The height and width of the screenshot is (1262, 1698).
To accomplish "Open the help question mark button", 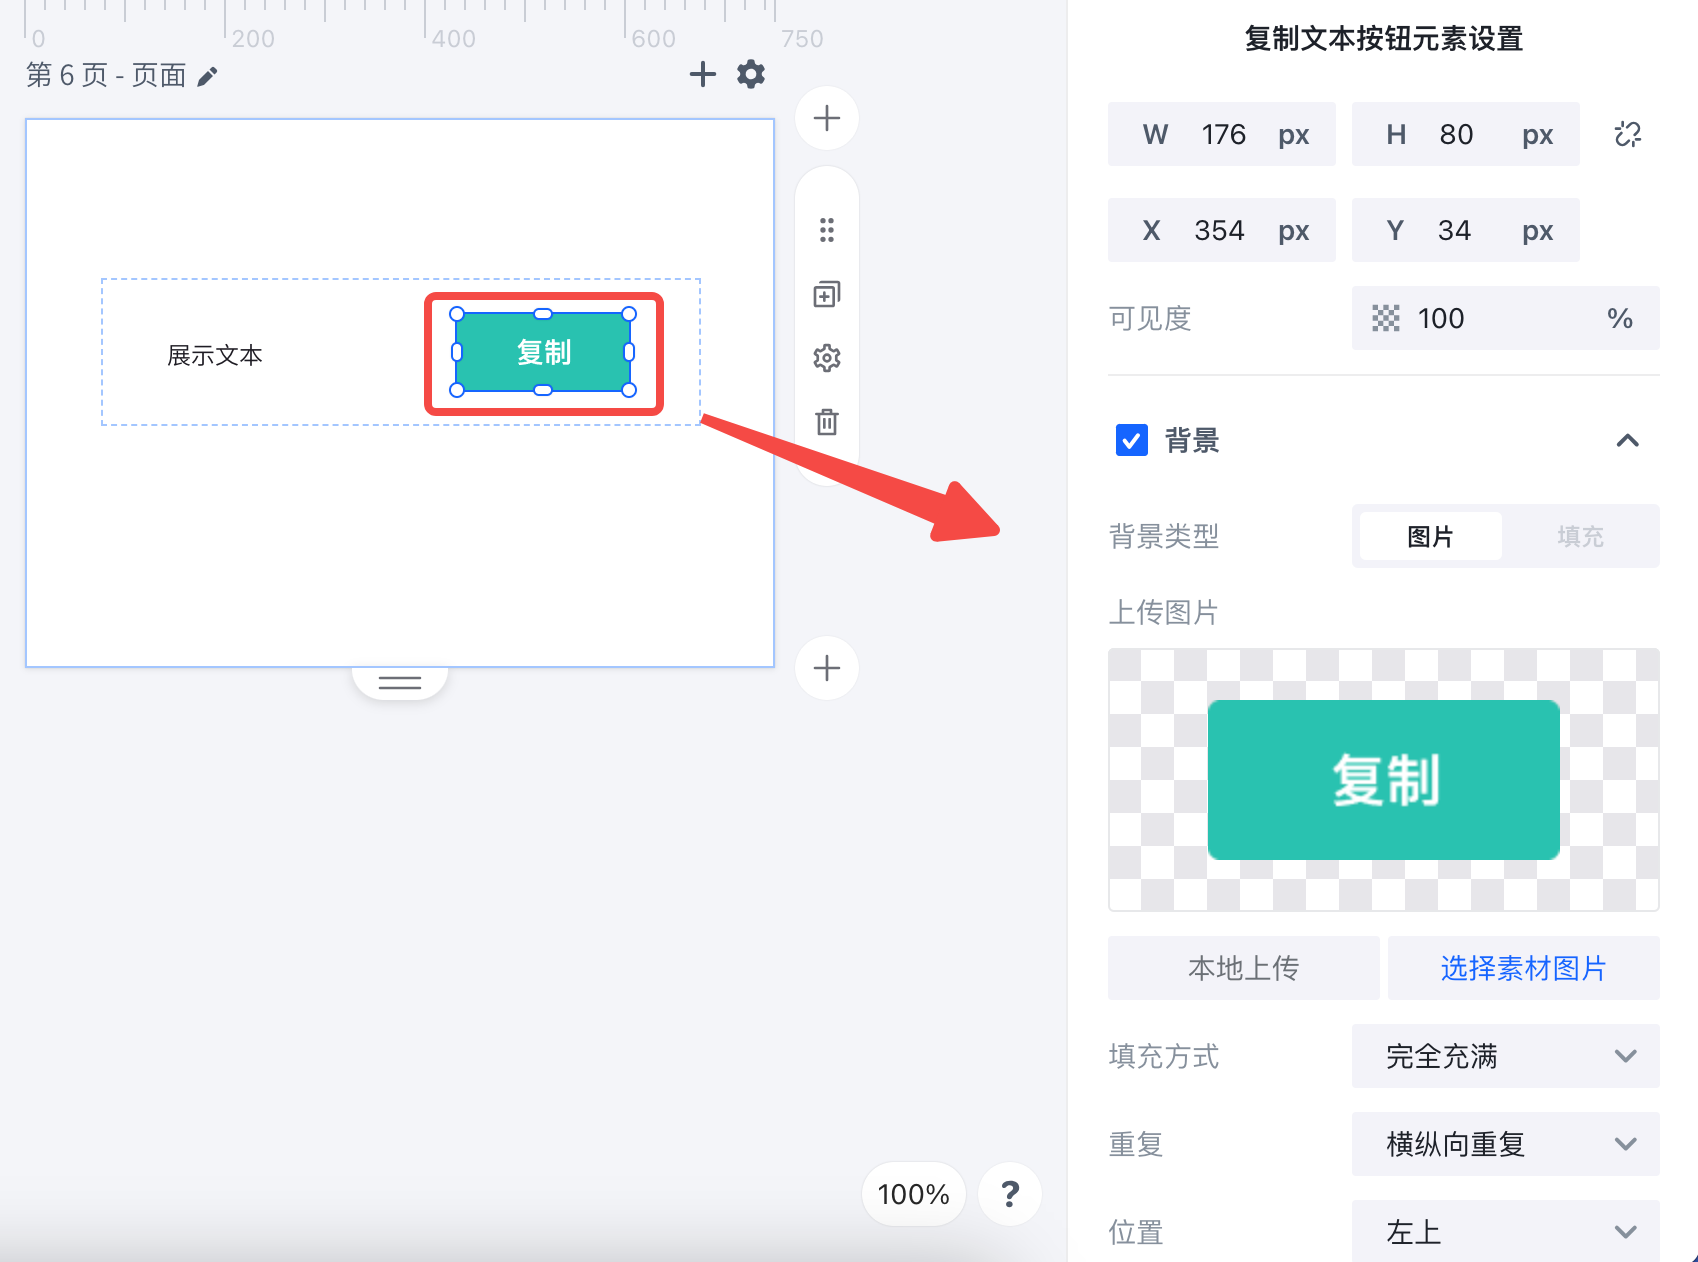I will point(1010,1194).
